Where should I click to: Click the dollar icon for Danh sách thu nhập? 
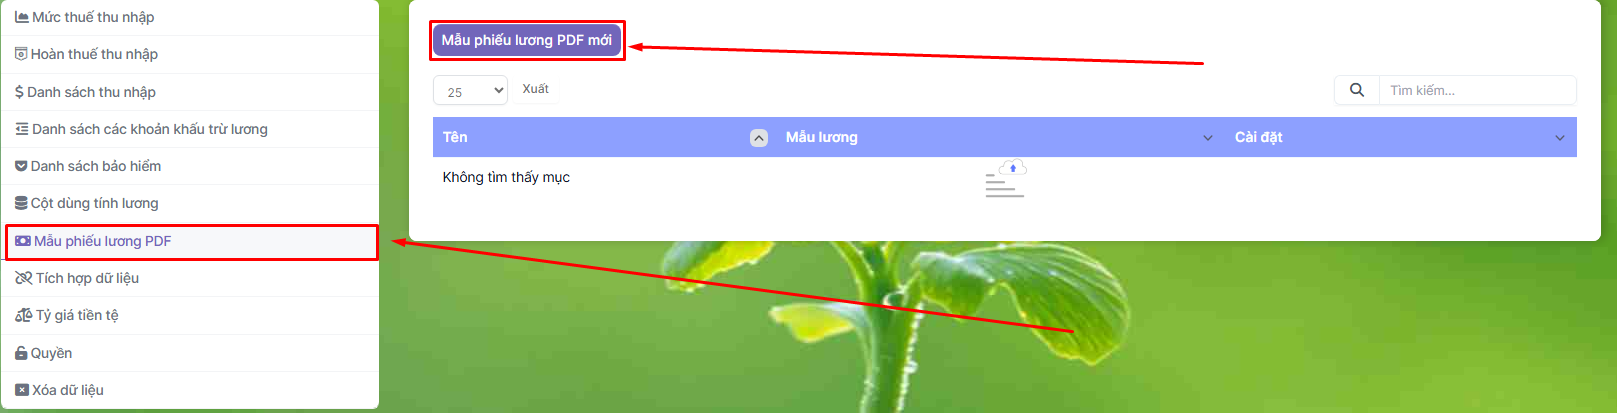click(x=19, y=92)
